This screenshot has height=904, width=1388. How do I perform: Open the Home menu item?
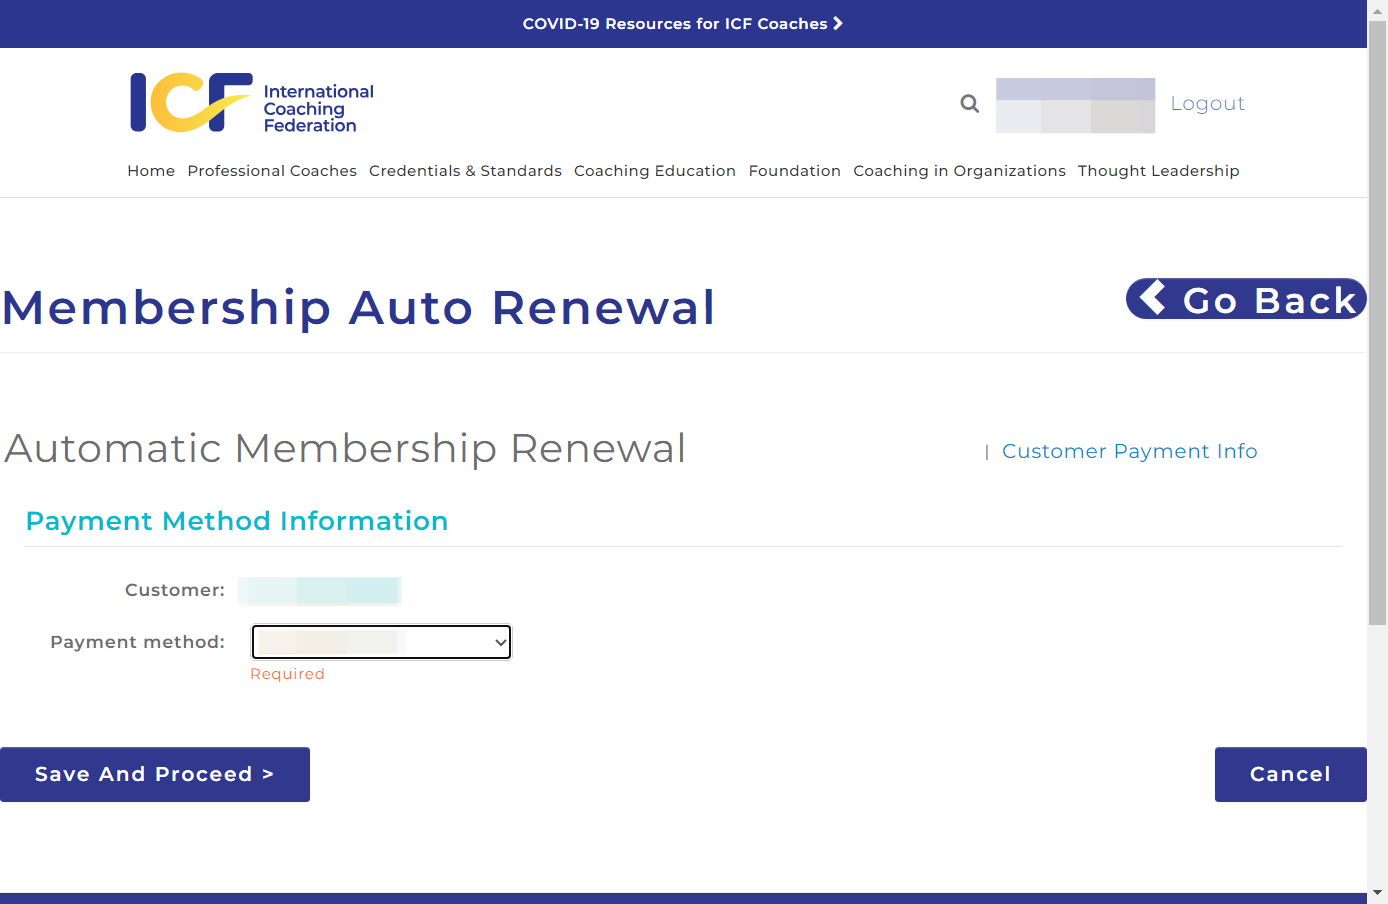click(x=151, y=171)
